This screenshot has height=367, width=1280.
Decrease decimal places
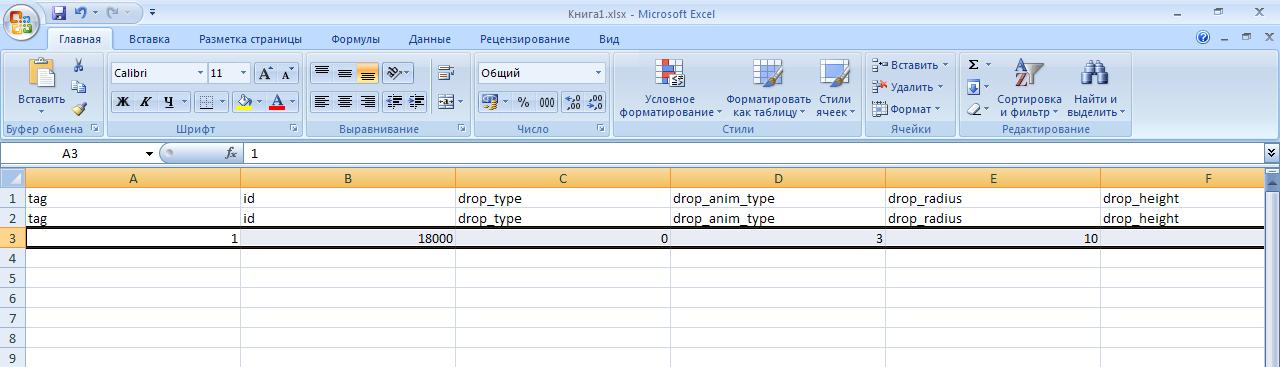(x=595, y=102)
